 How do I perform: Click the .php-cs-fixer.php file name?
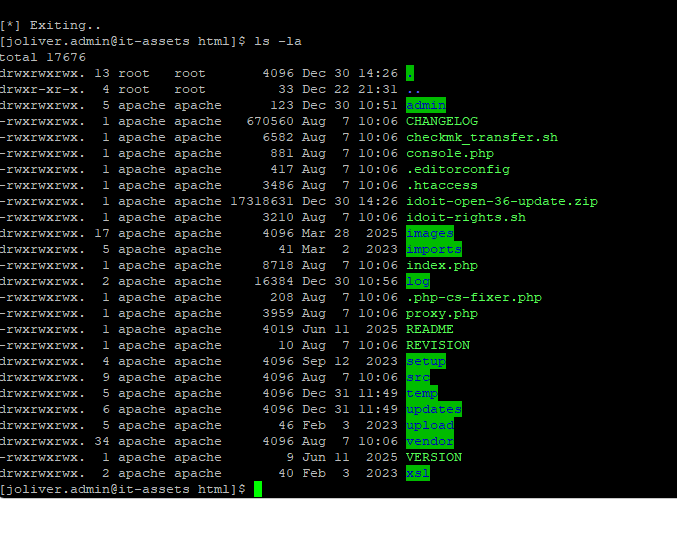pyautogui.click(x=473, y=297)
